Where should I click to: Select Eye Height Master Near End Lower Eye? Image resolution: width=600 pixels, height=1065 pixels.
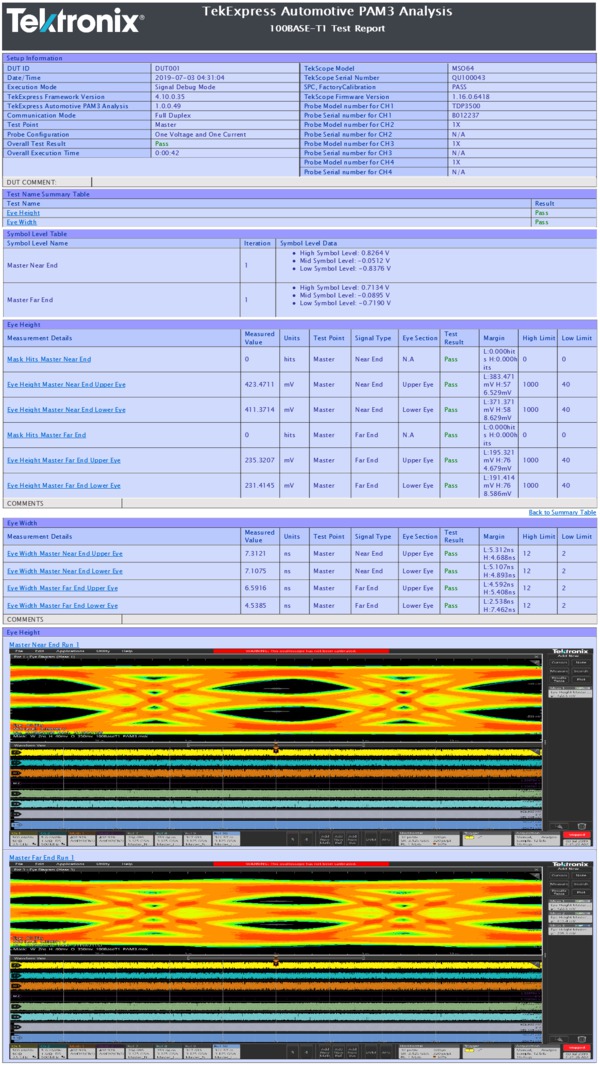[x=66, y=410]
